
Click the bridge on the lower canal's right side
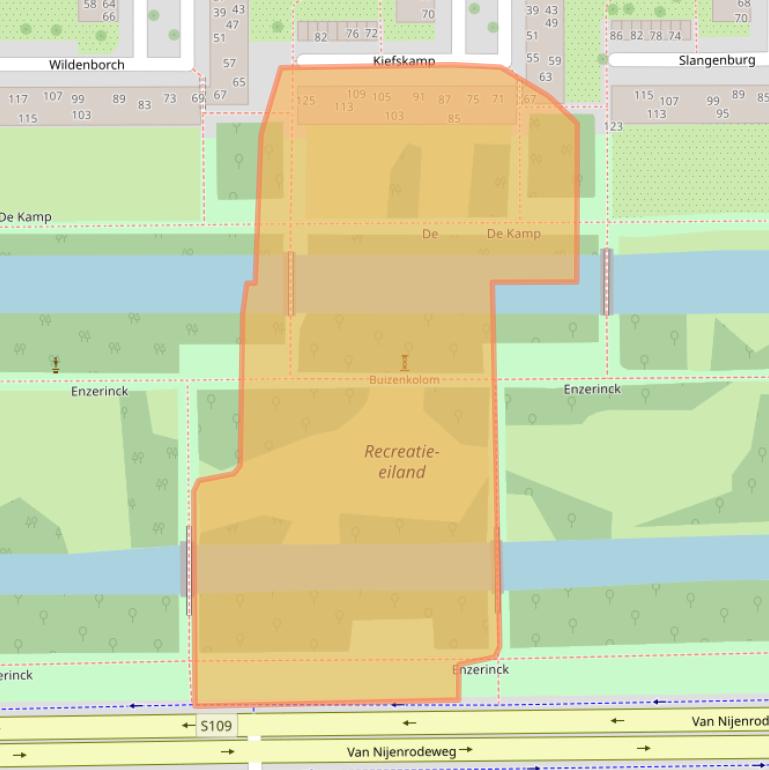tap(497, 570)
